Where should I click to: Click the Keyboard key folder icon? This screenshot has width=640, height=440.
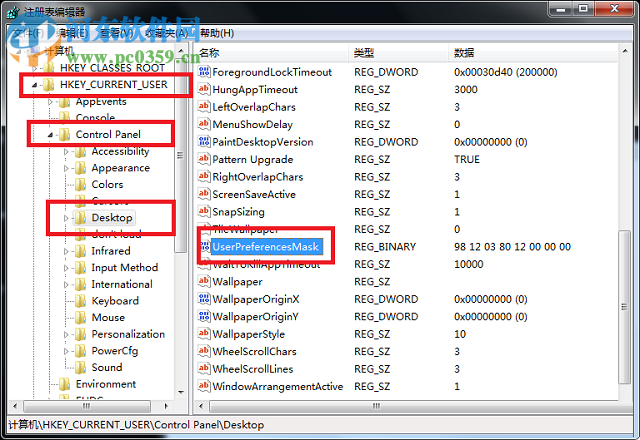pos(80,301)
